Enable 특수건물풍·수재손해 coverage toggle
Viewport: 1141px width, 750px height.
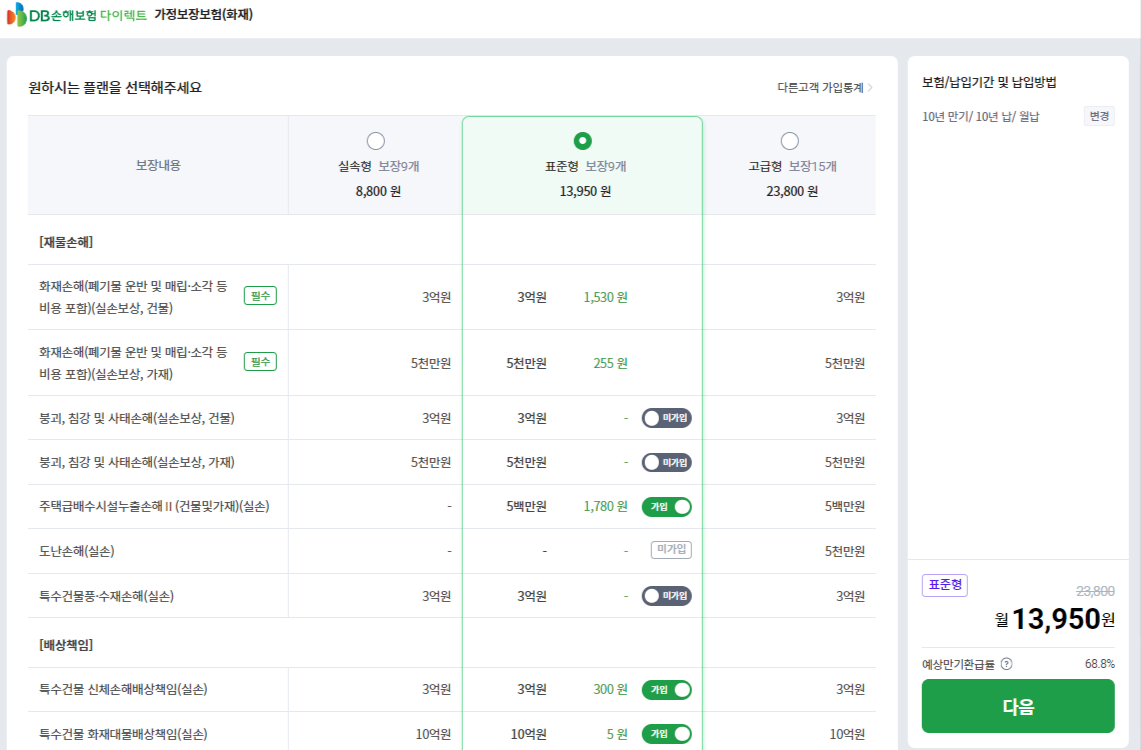coord(667,596)
